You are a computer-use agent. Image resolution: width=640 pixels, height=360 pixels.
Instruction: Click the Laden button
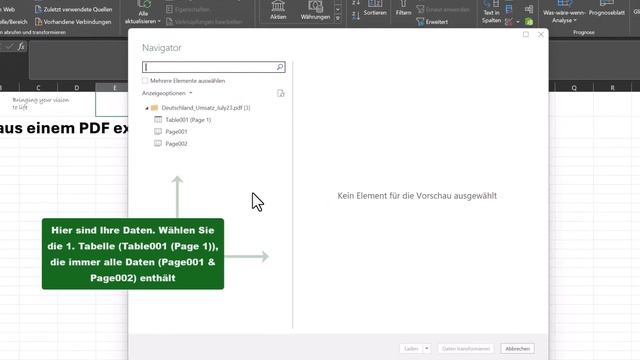click(411, 349)
